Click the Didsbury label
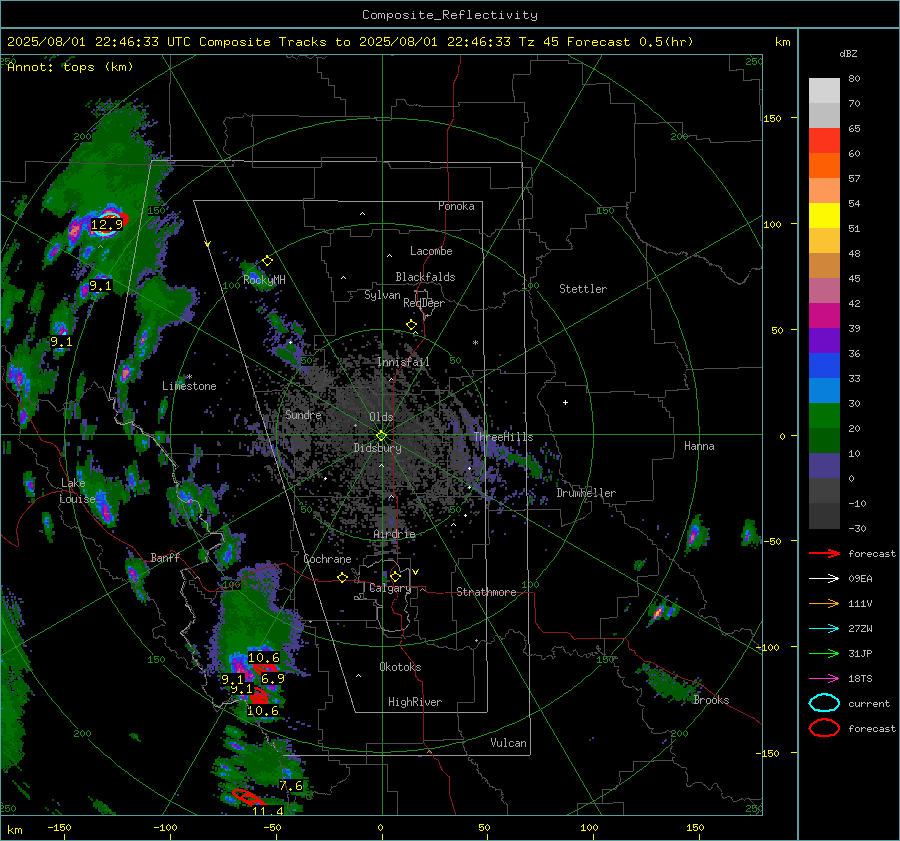 [x=377, y=448]
